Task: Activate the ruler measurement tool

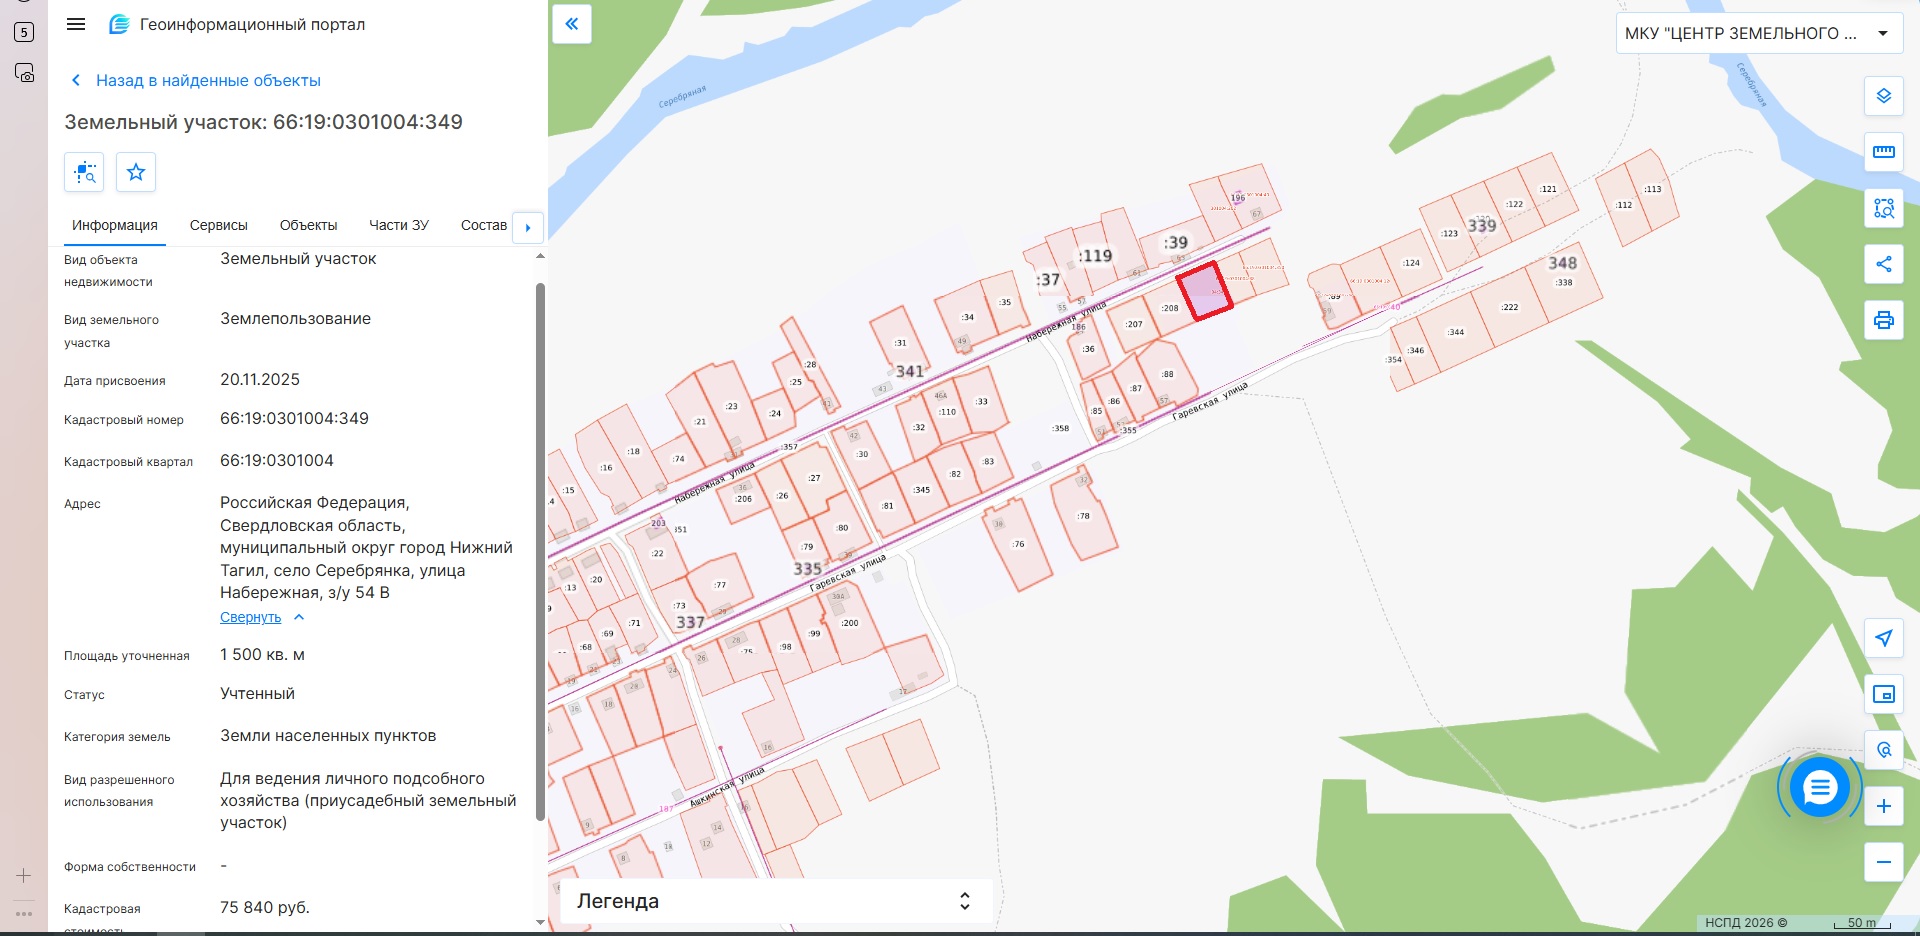Action: pyautogui.click(x=1884, y=152)
